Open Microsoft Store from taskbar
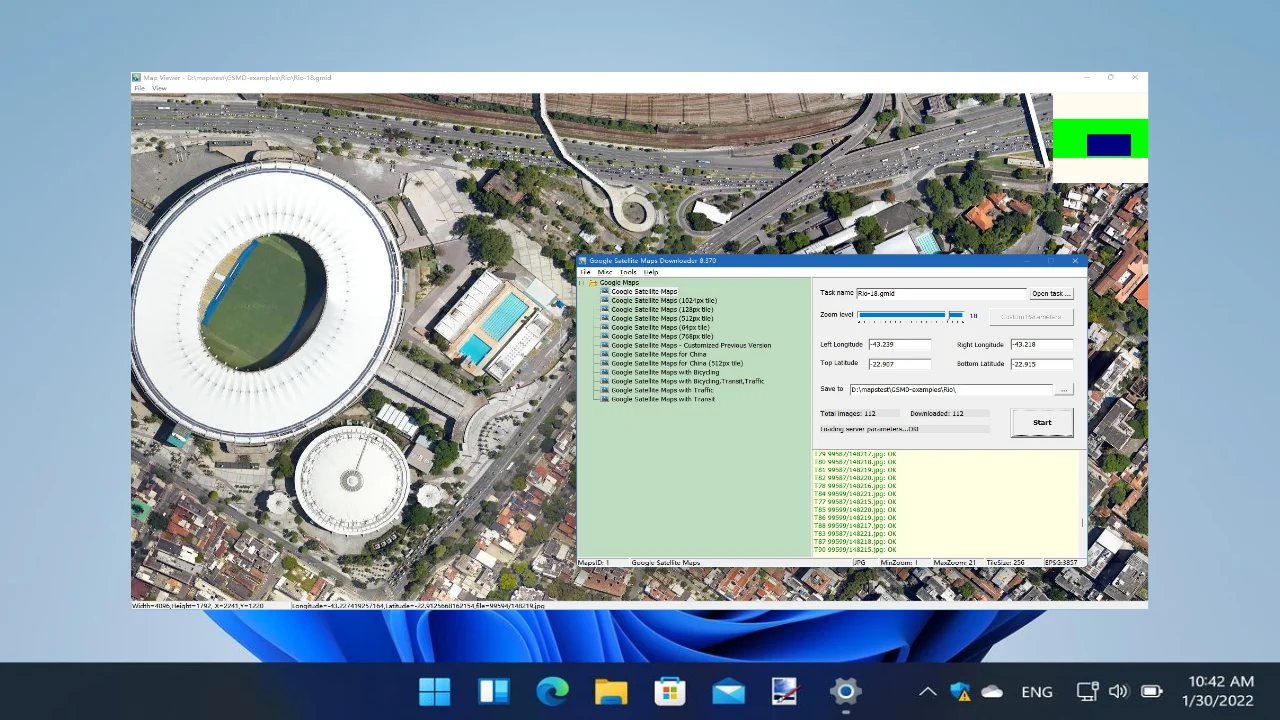The image size is (1280, 720). 669,691
